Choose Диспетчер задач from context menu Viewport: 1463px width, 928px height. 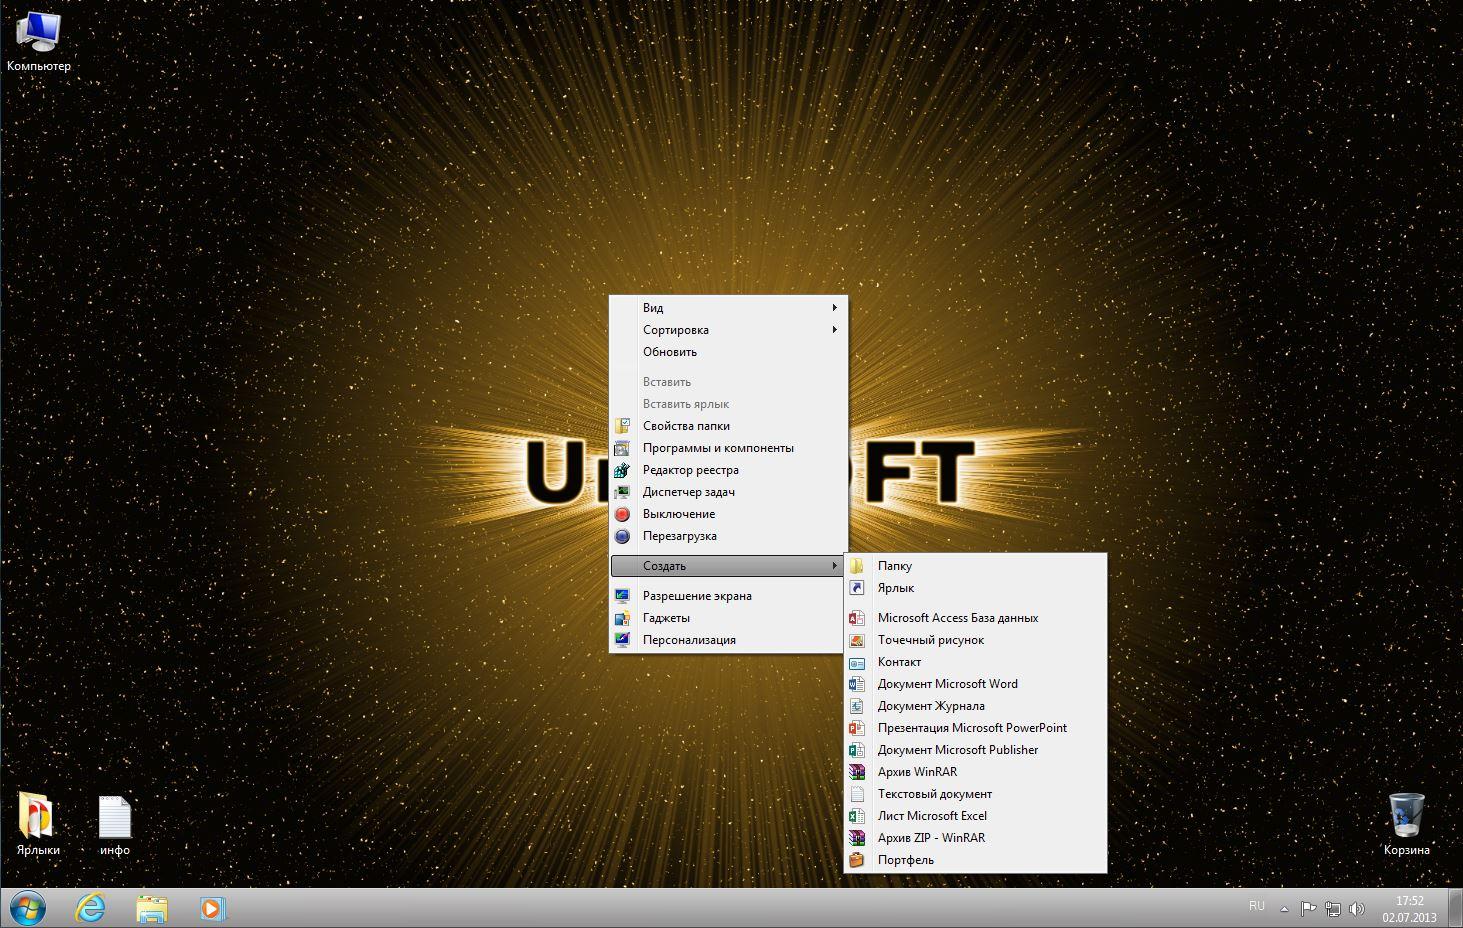[688, 492]
